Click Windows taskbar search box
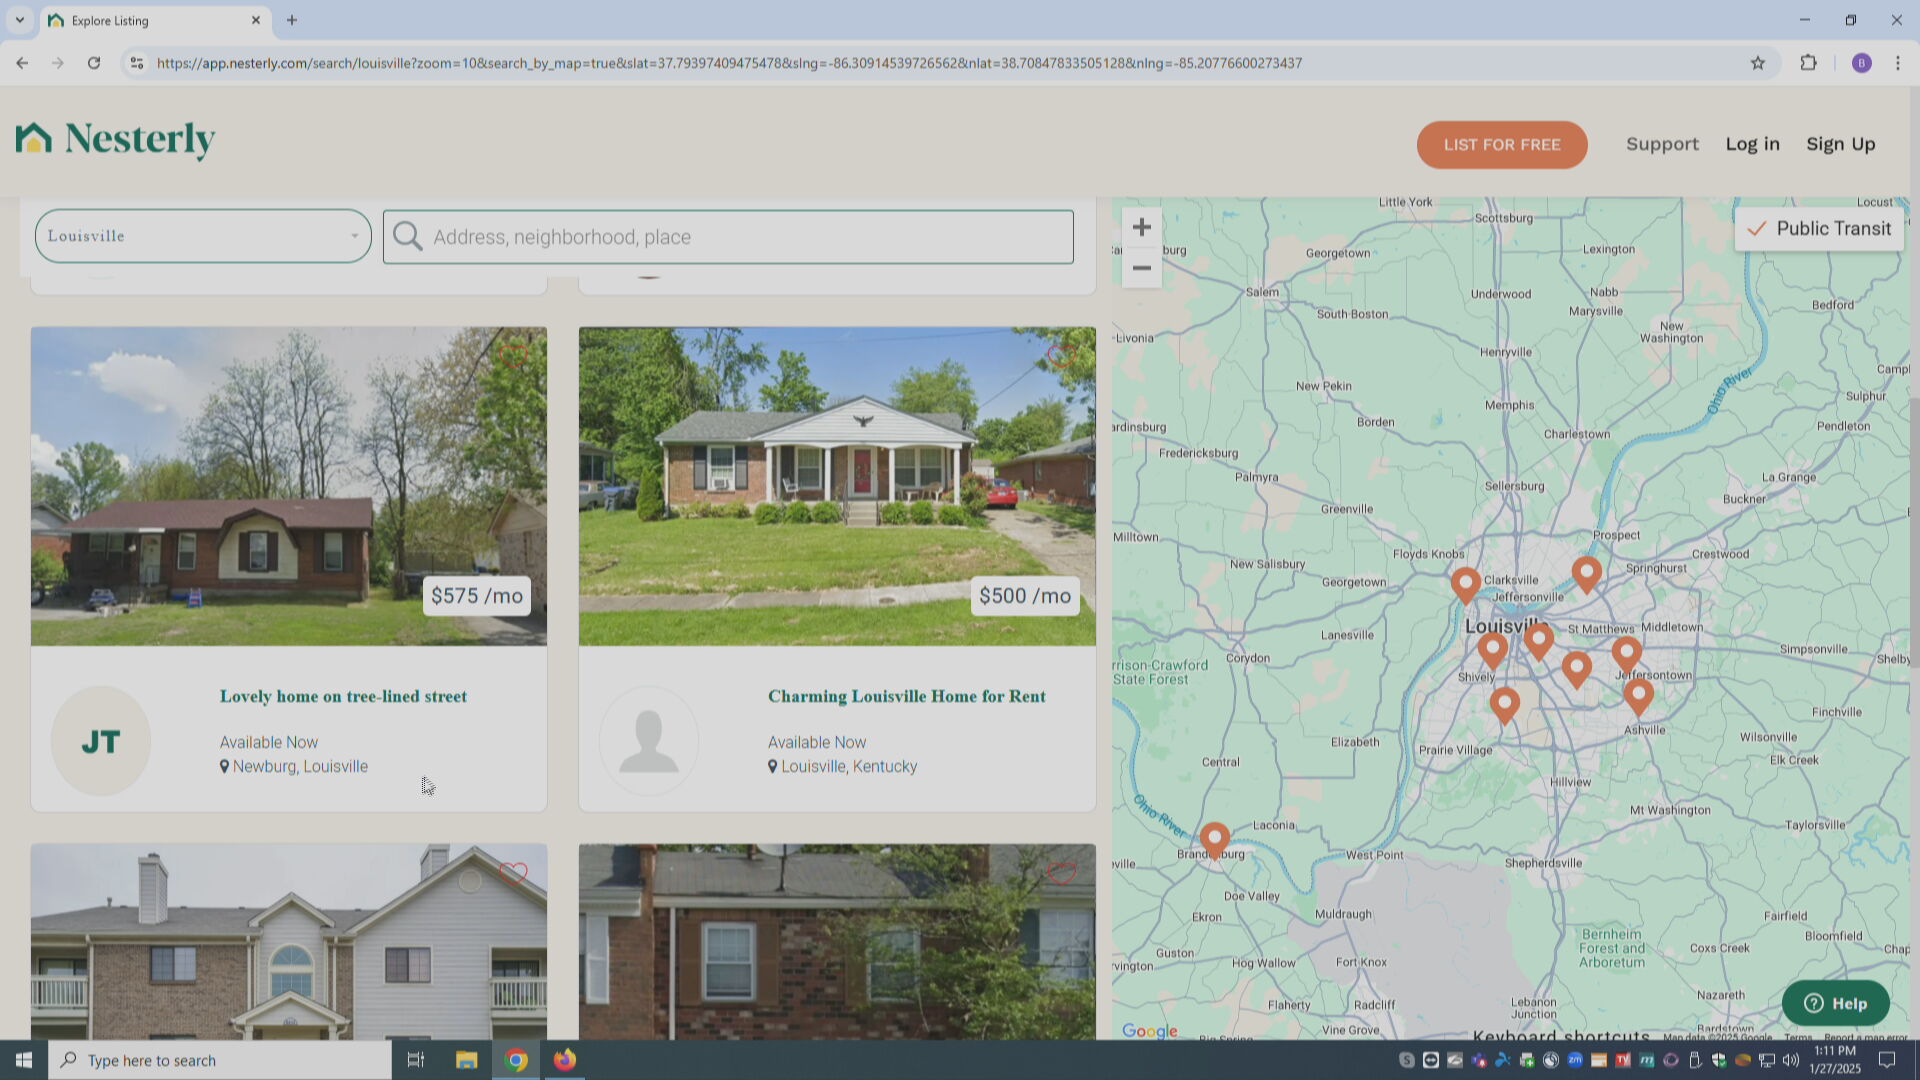1920x1080 pixels. pos(220,1060)
